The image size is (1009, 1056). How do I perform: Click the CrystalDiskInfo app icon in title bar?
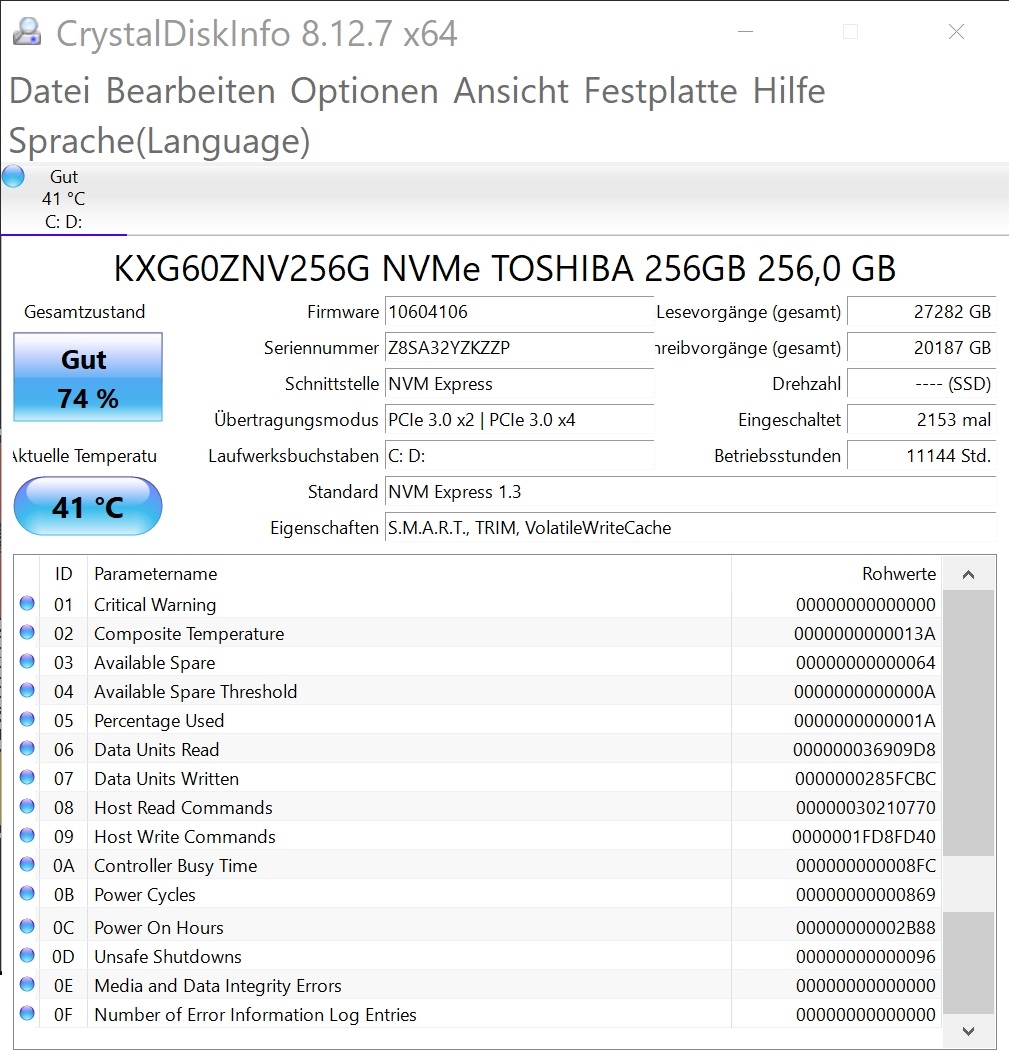coord(27,32)
